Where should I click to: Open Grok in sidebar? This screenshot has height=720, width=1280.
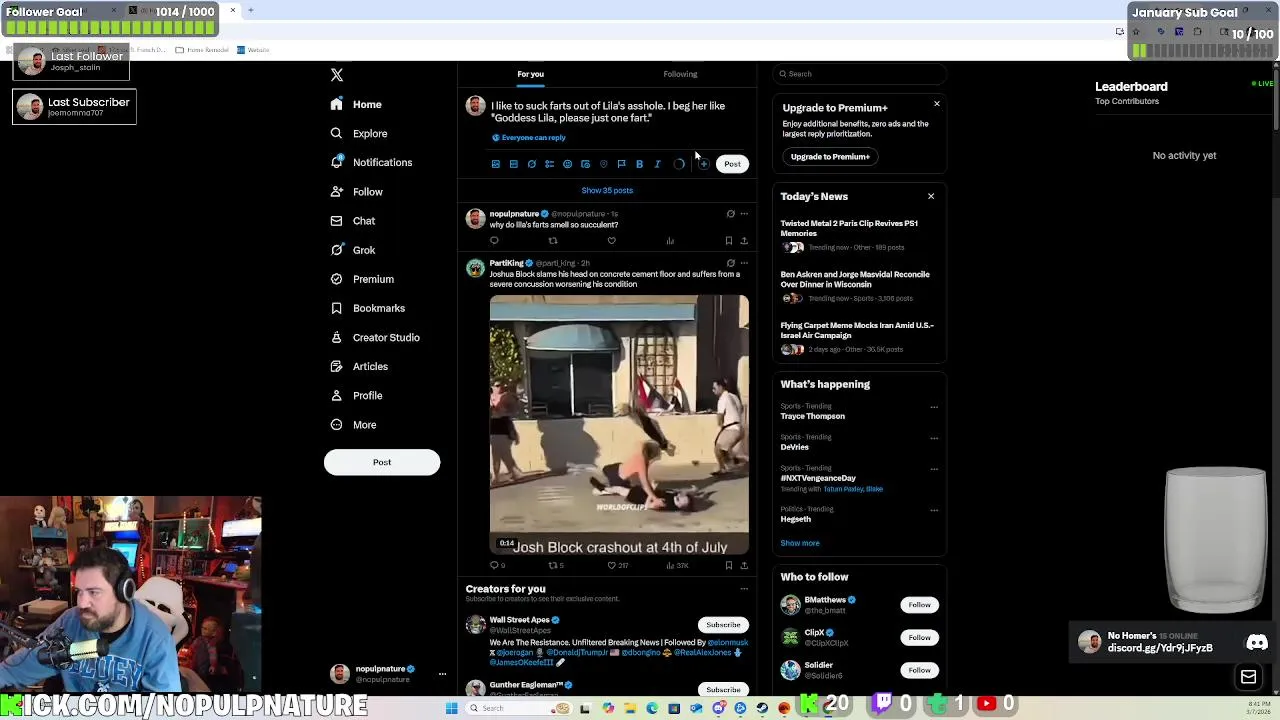click(x=352, y=250)
